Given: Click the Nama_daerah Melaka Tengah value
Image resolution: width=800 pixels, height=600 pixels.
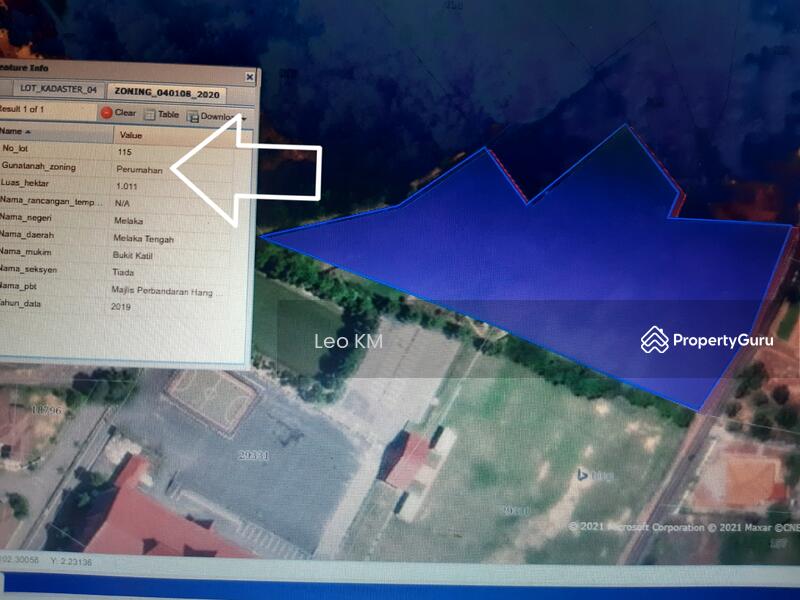Looking at the screenshot, I should (x=145, y=239).
